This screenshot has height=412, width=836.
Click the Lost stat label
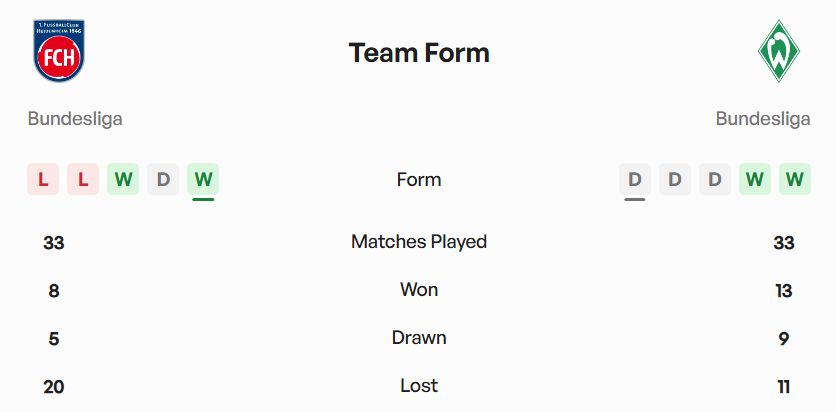tap(419, 386)
